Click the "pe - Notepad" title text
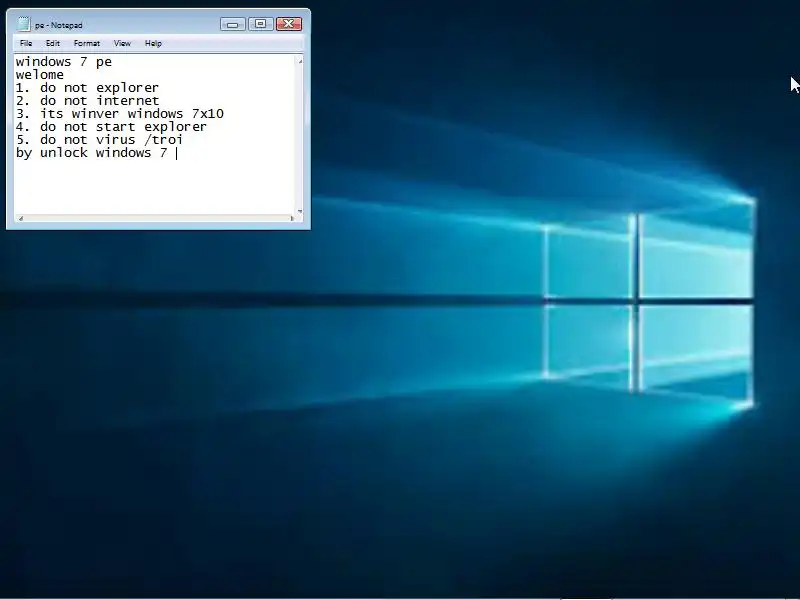Image resolution: width=800 pixels, height=600 pixels. tap(59, 25)
